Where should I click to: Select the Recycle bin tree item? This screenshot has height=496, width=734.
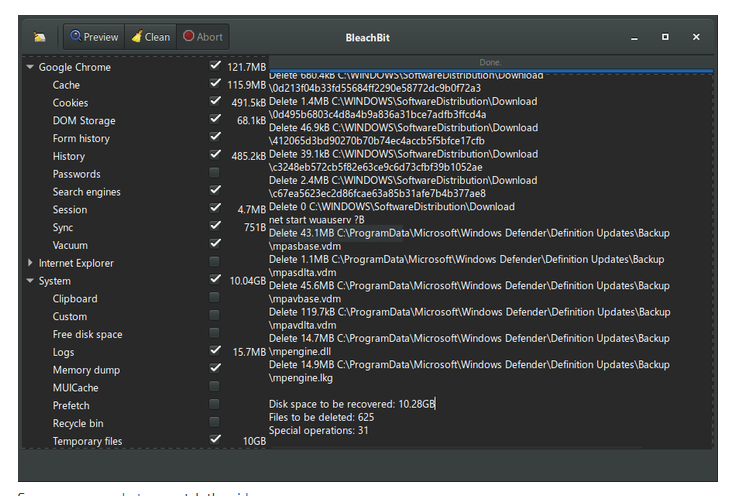(x=78, y=423)
